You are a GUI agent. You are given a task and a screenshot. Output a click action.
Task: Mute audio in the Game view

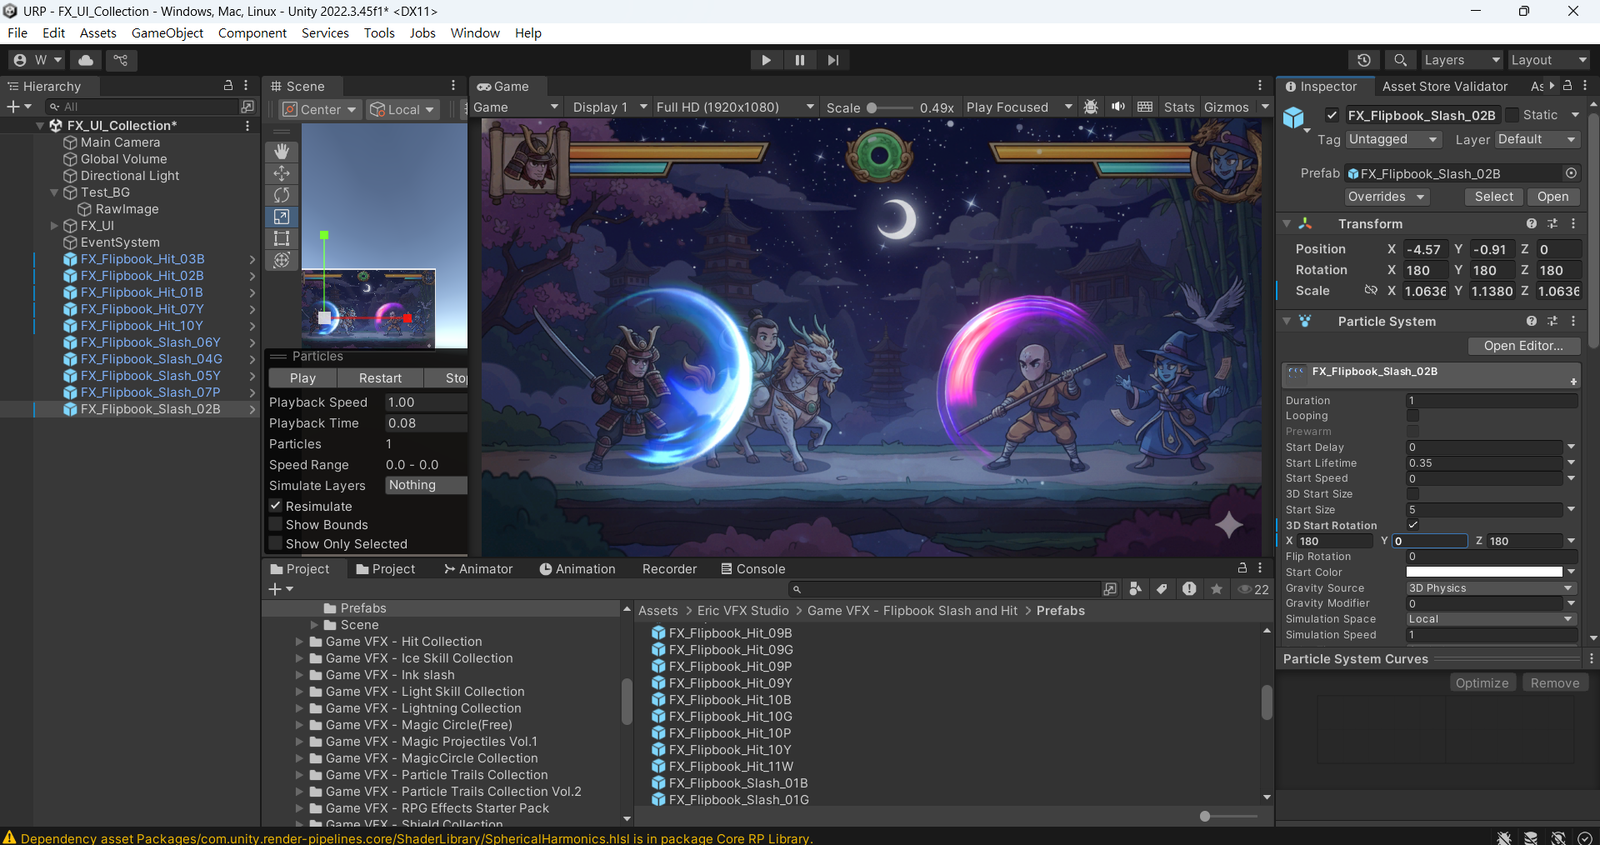point(1118,107)
